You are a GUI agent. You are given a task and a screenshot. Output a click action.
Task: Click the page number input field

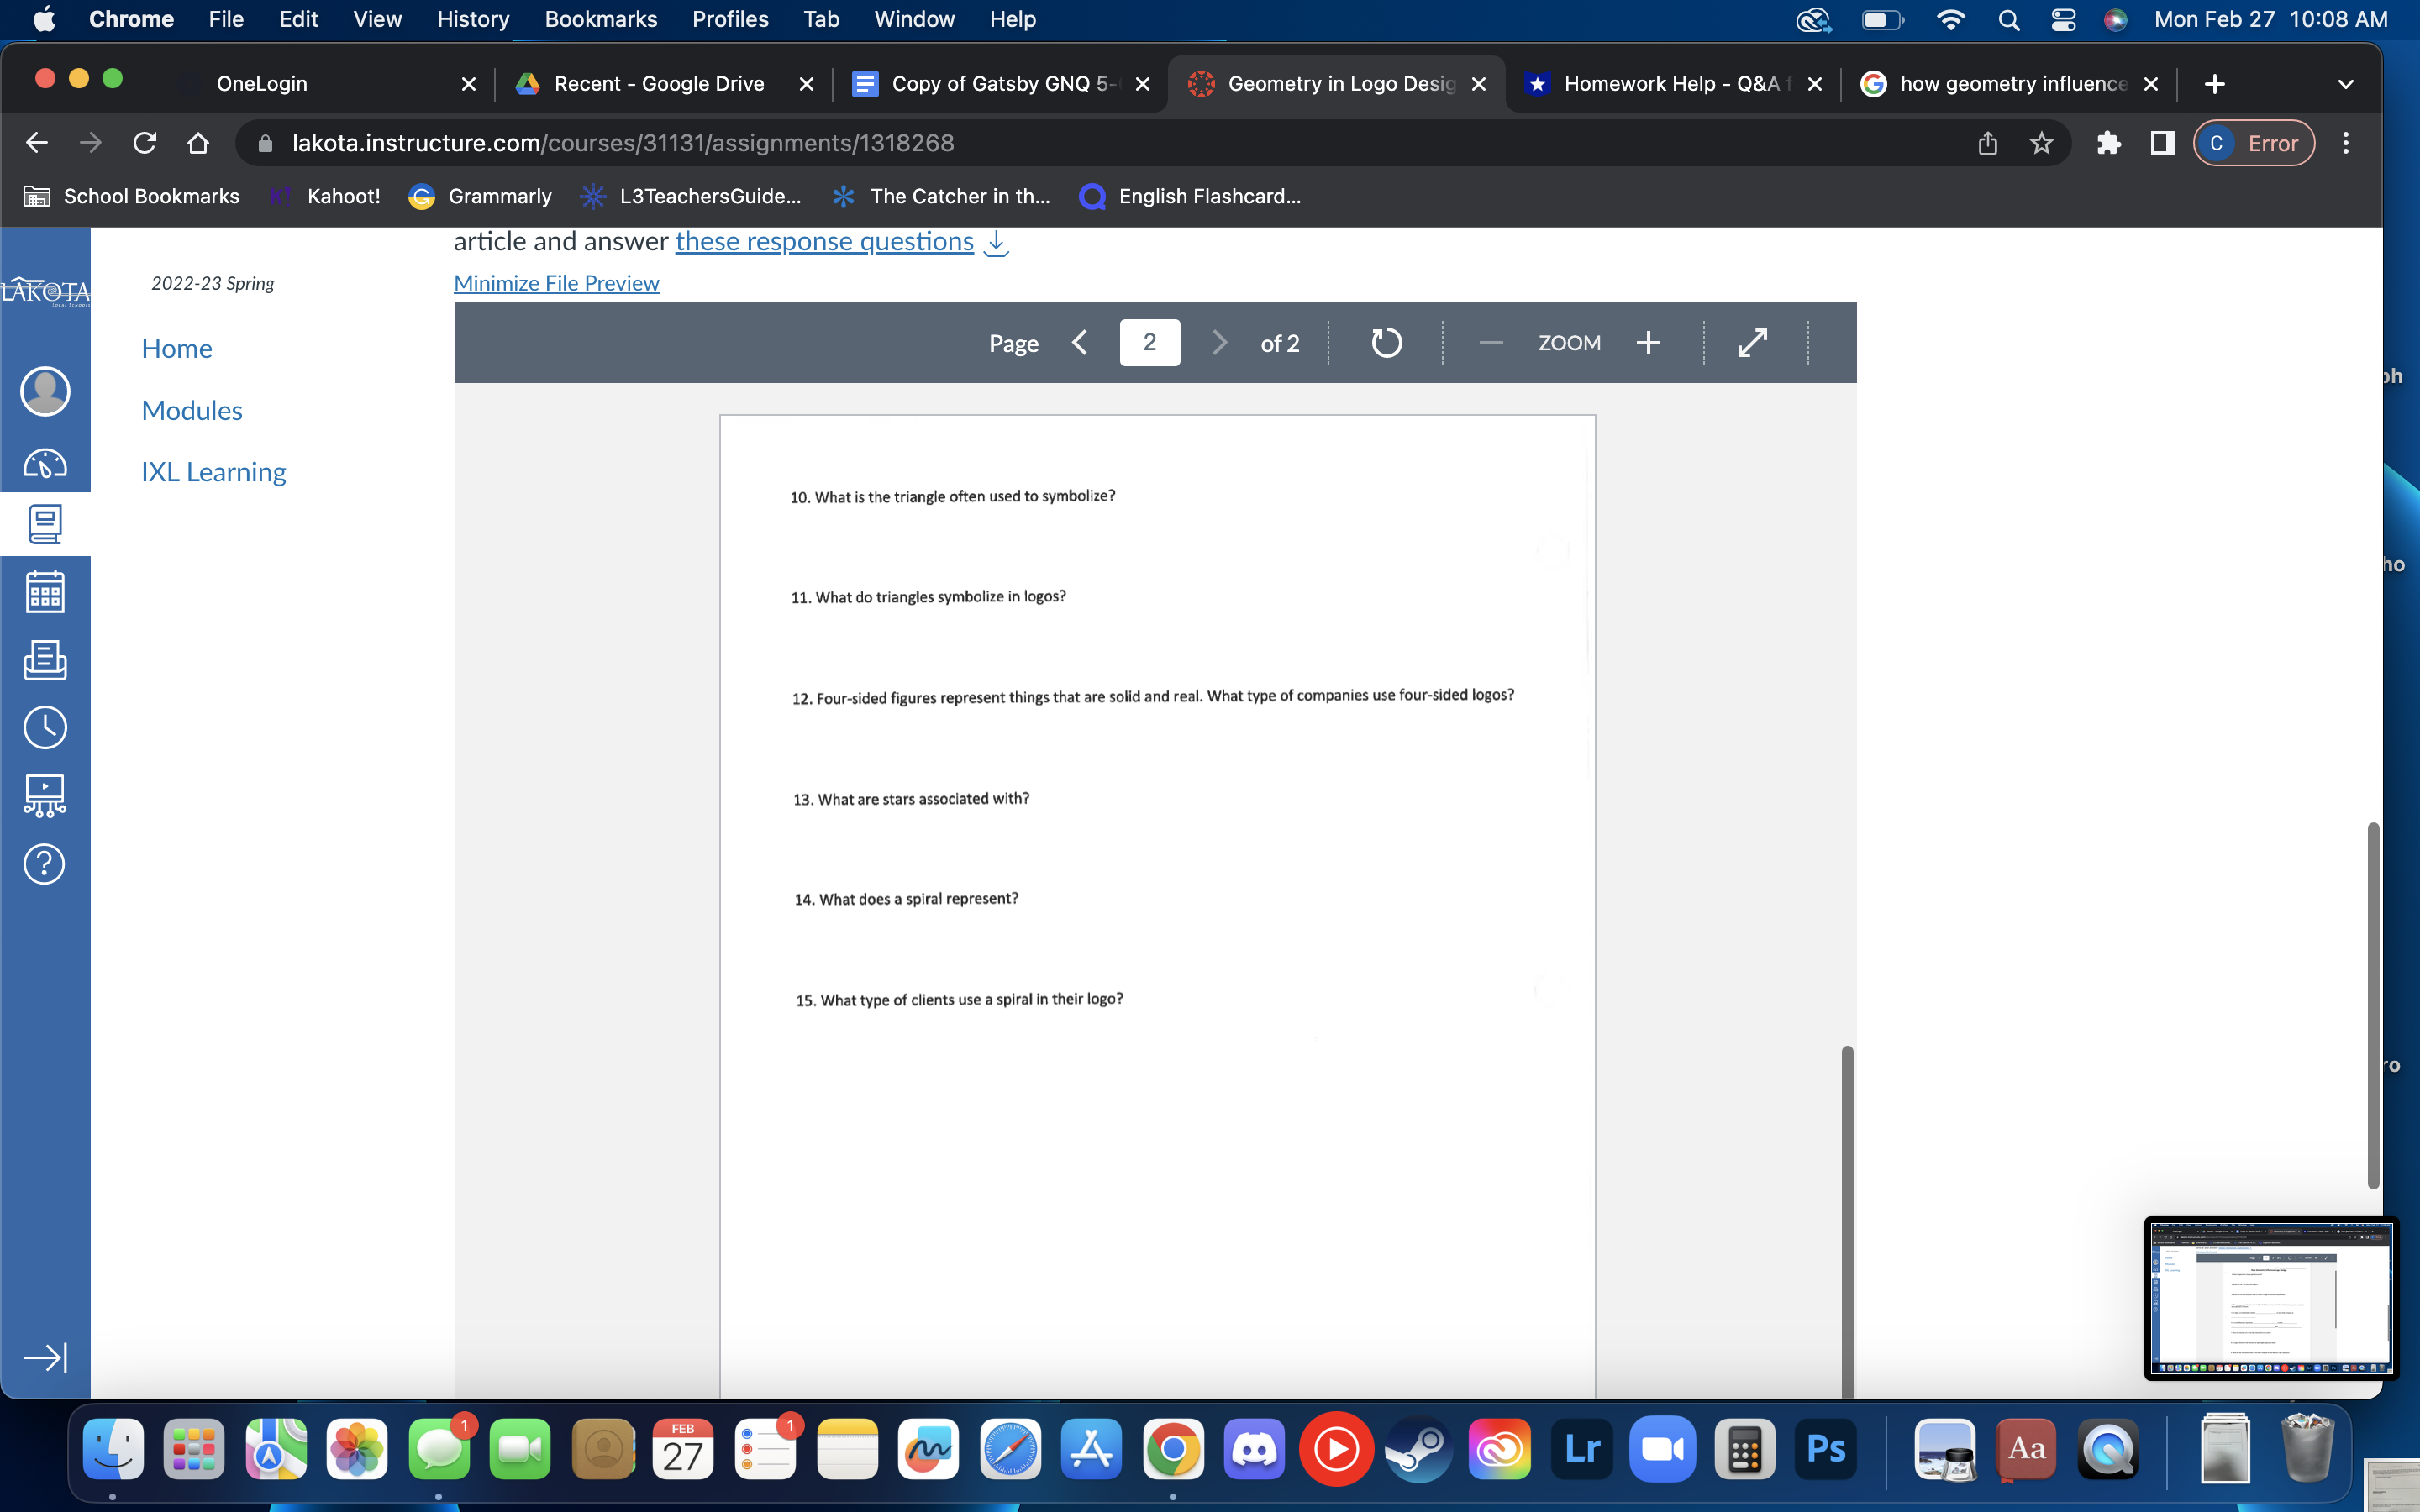[x=1149, y=342]
